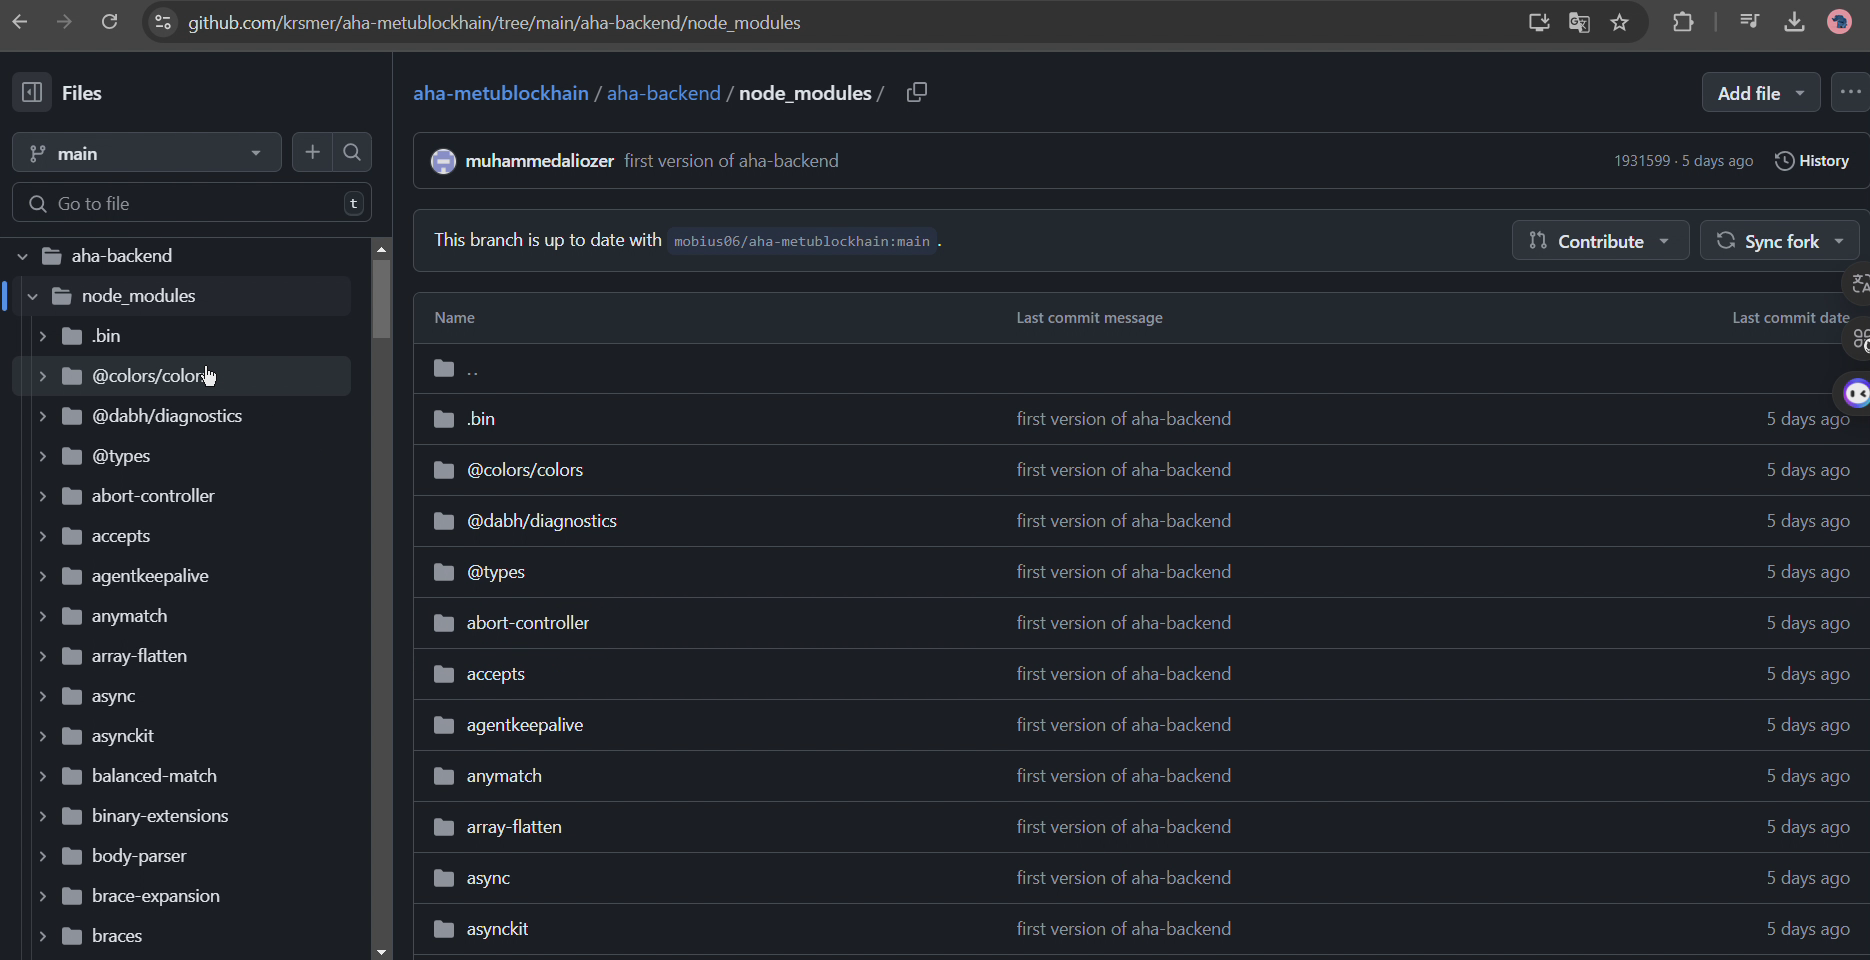Go back in browser
Image resolution: width=1870 pixels, height=960 pixels.
point(20,22)
